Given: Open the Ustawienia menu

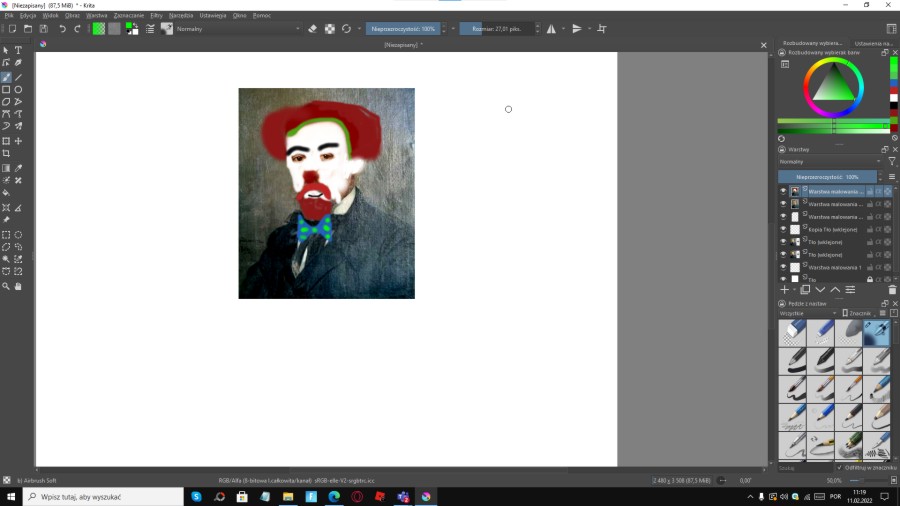Looking at the screenshot, I should pyautogui.click(x=212, y=15).
